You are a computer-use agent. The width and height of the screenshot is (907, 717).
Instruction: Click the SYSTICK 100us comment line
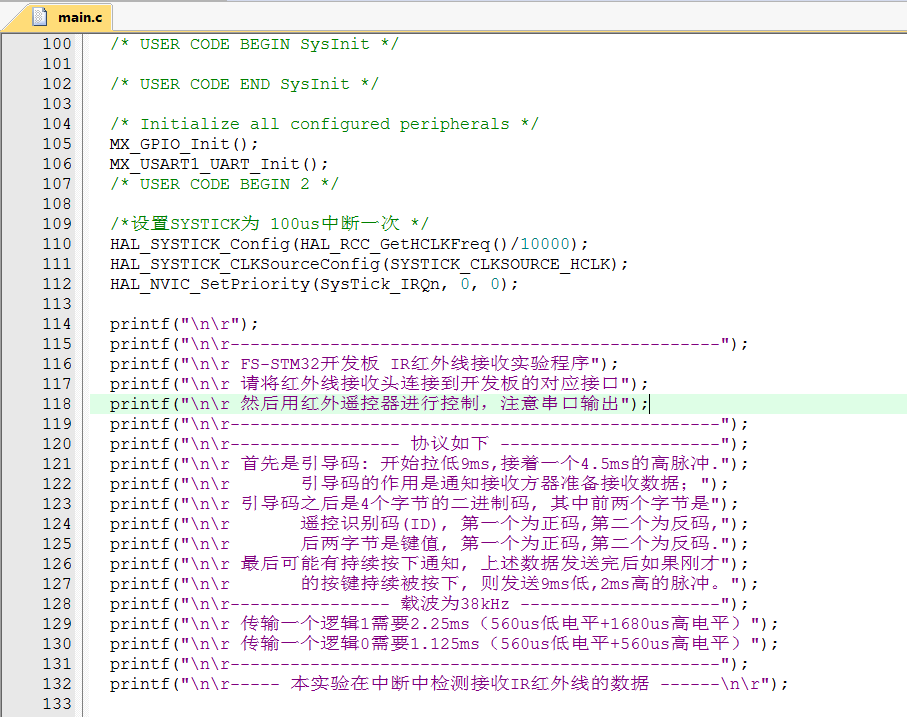point(269,224)
